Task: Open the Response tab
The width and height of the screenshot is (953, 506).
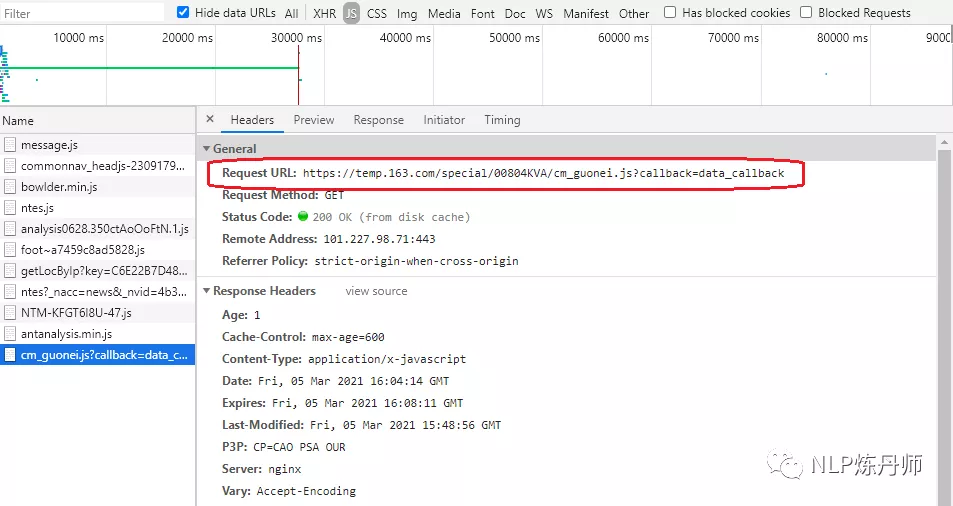Action: click(x=379, y=120)
